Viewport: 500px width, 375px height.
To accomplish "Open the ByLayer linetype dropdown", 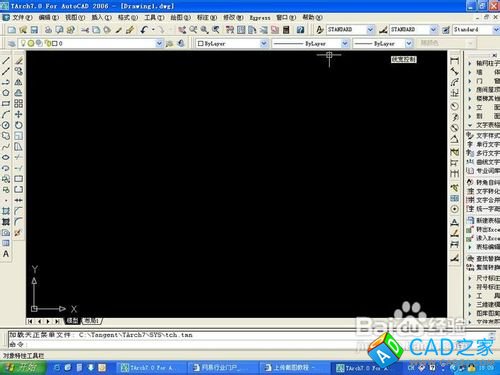I will click(x=345, y=43).
